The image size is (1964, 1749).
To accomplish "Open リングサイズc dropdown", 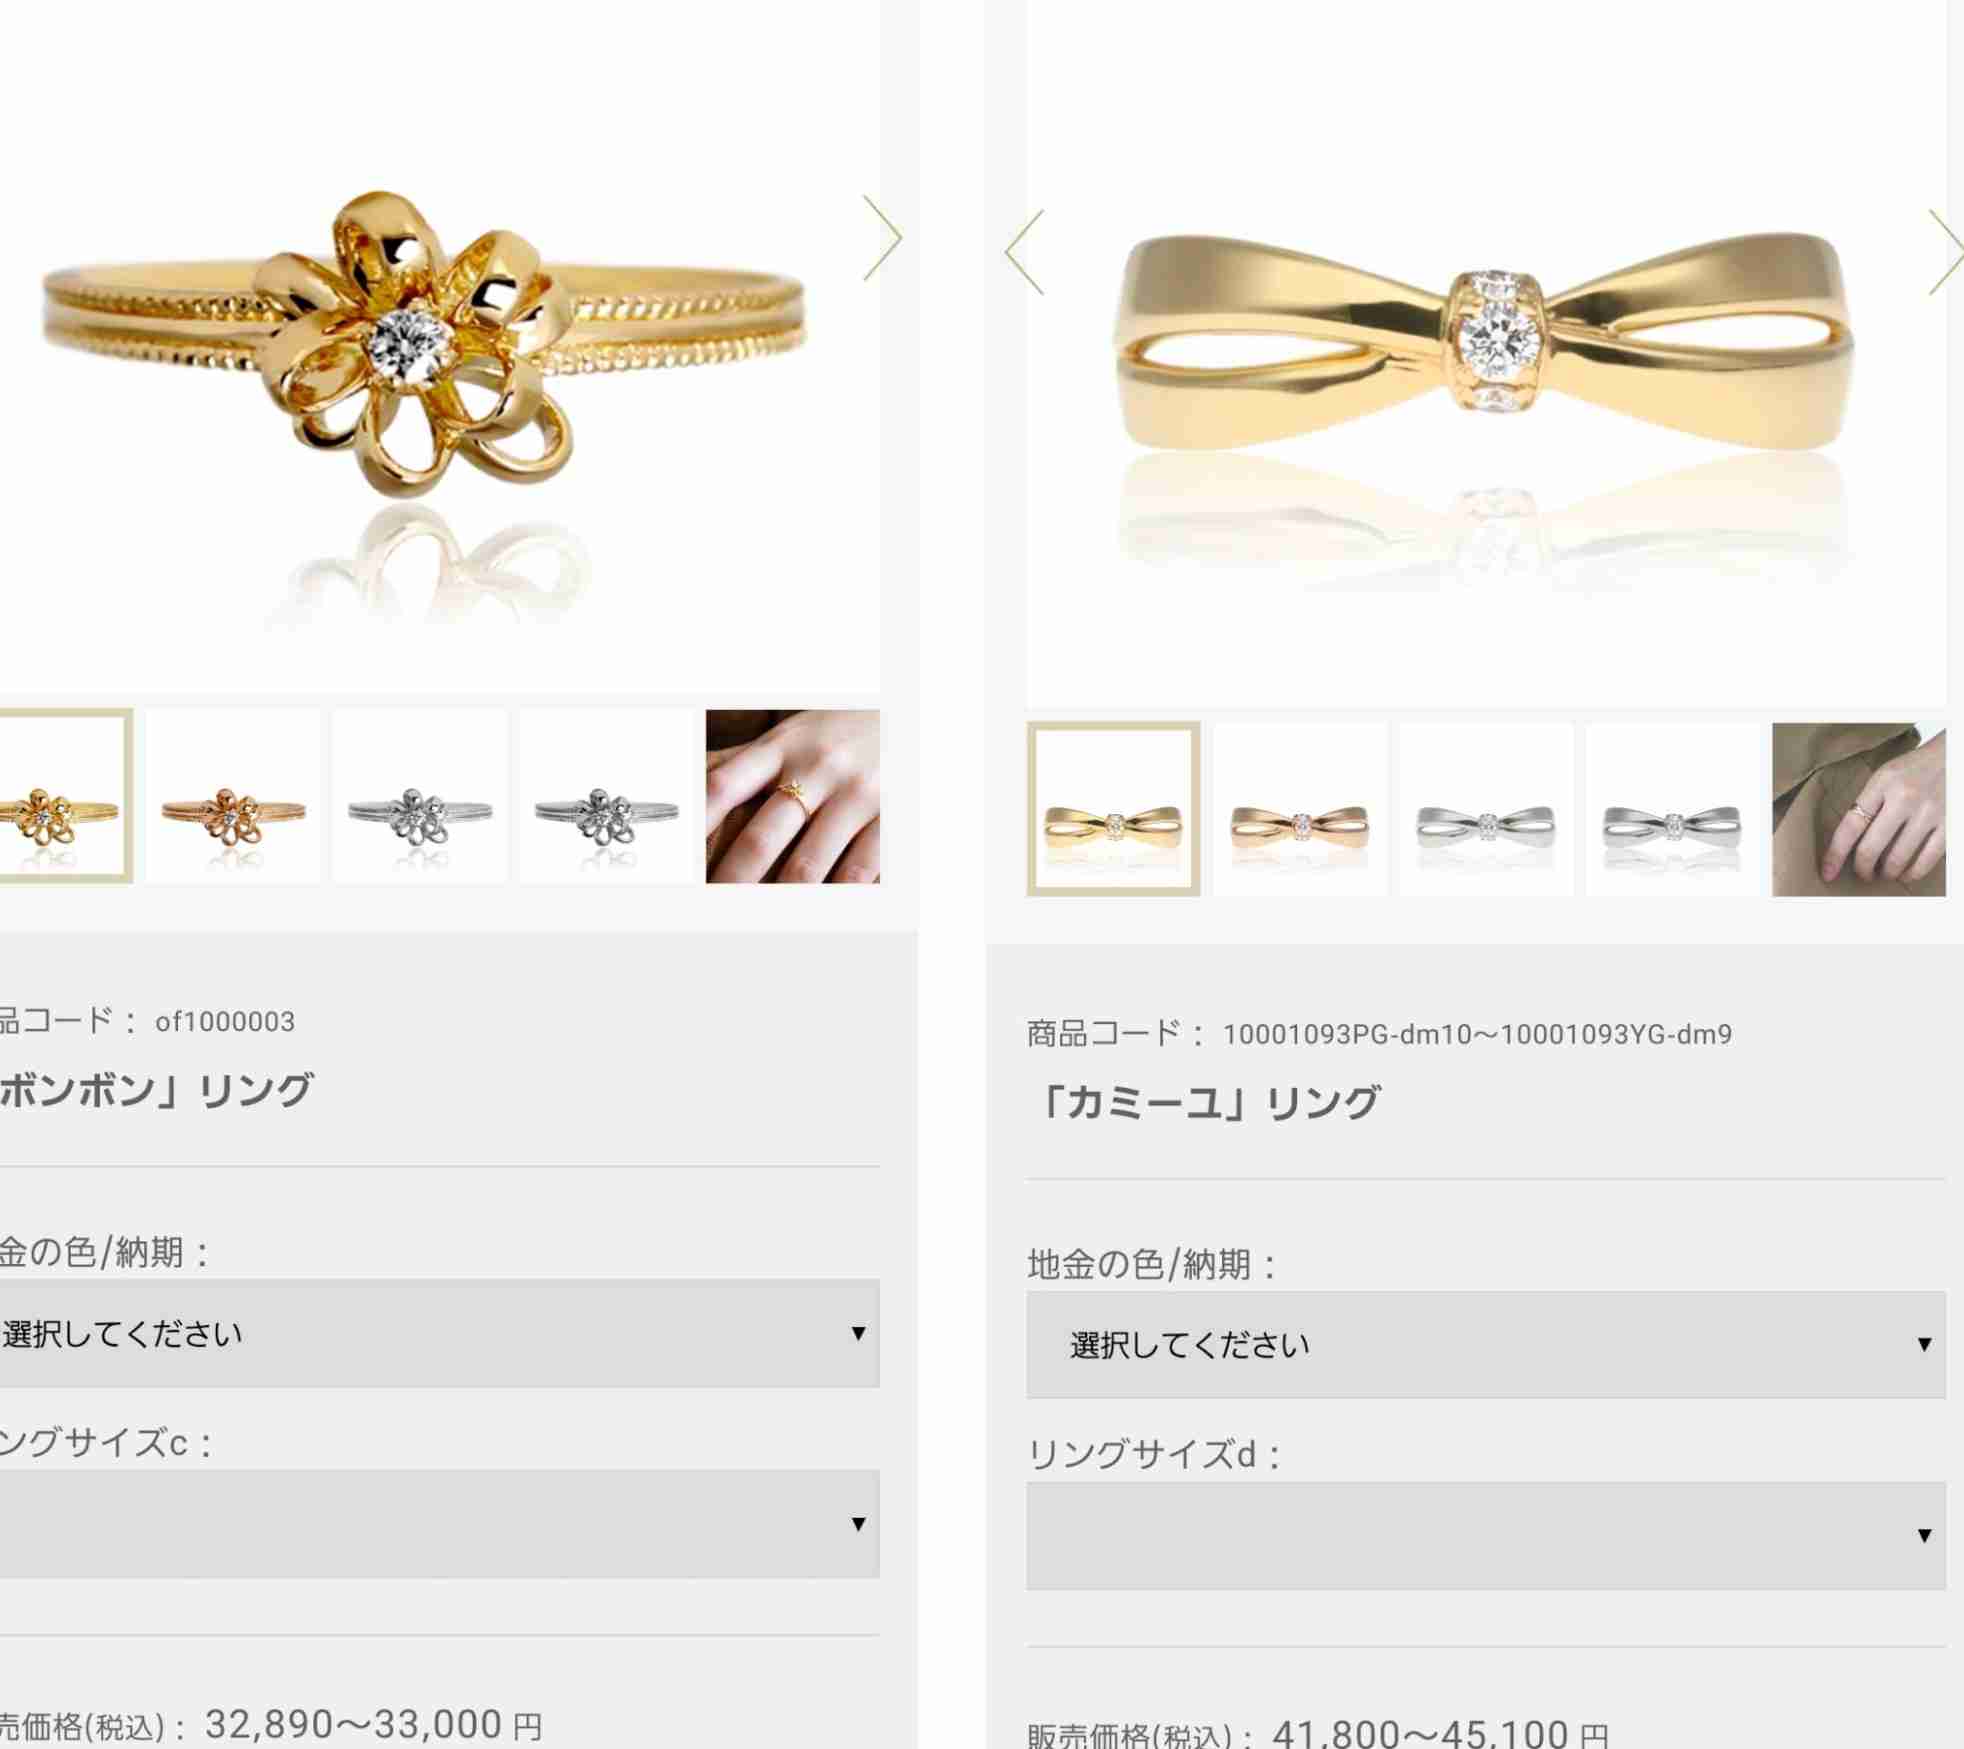I will pyautogui.click(x=438, y=1524).
